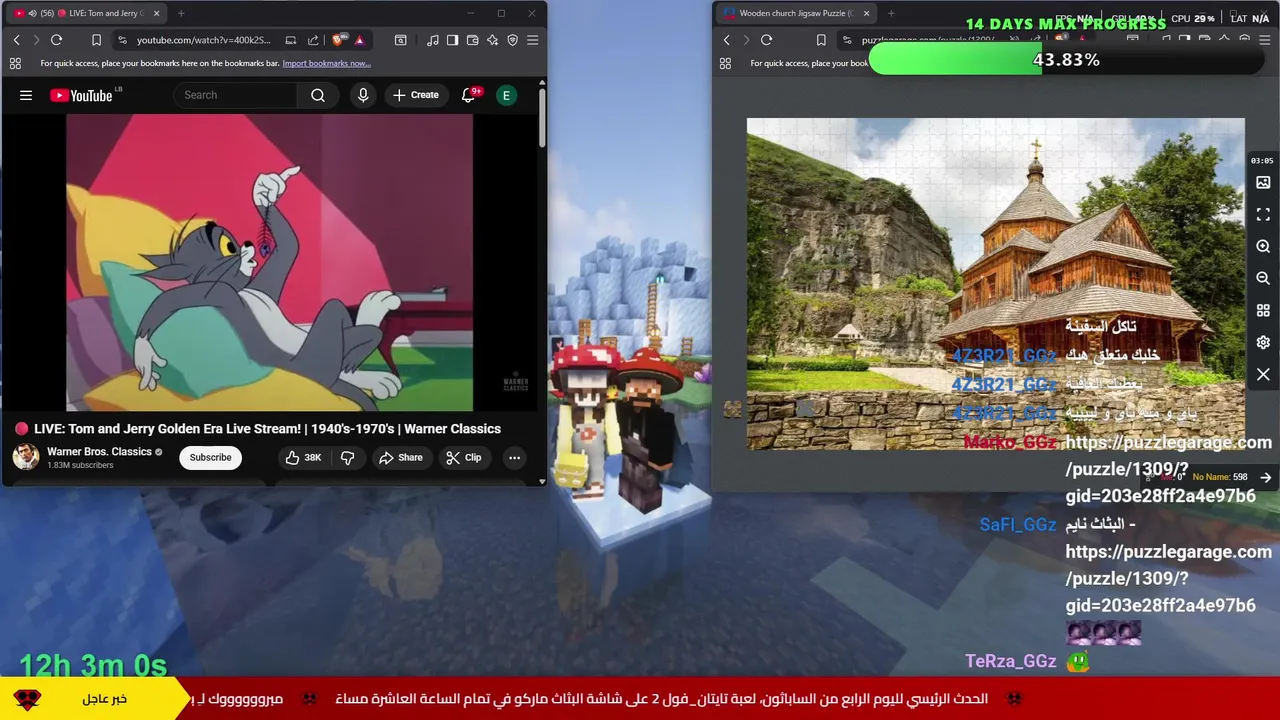Share the page via YouTube address bar

tap(313, 40)
